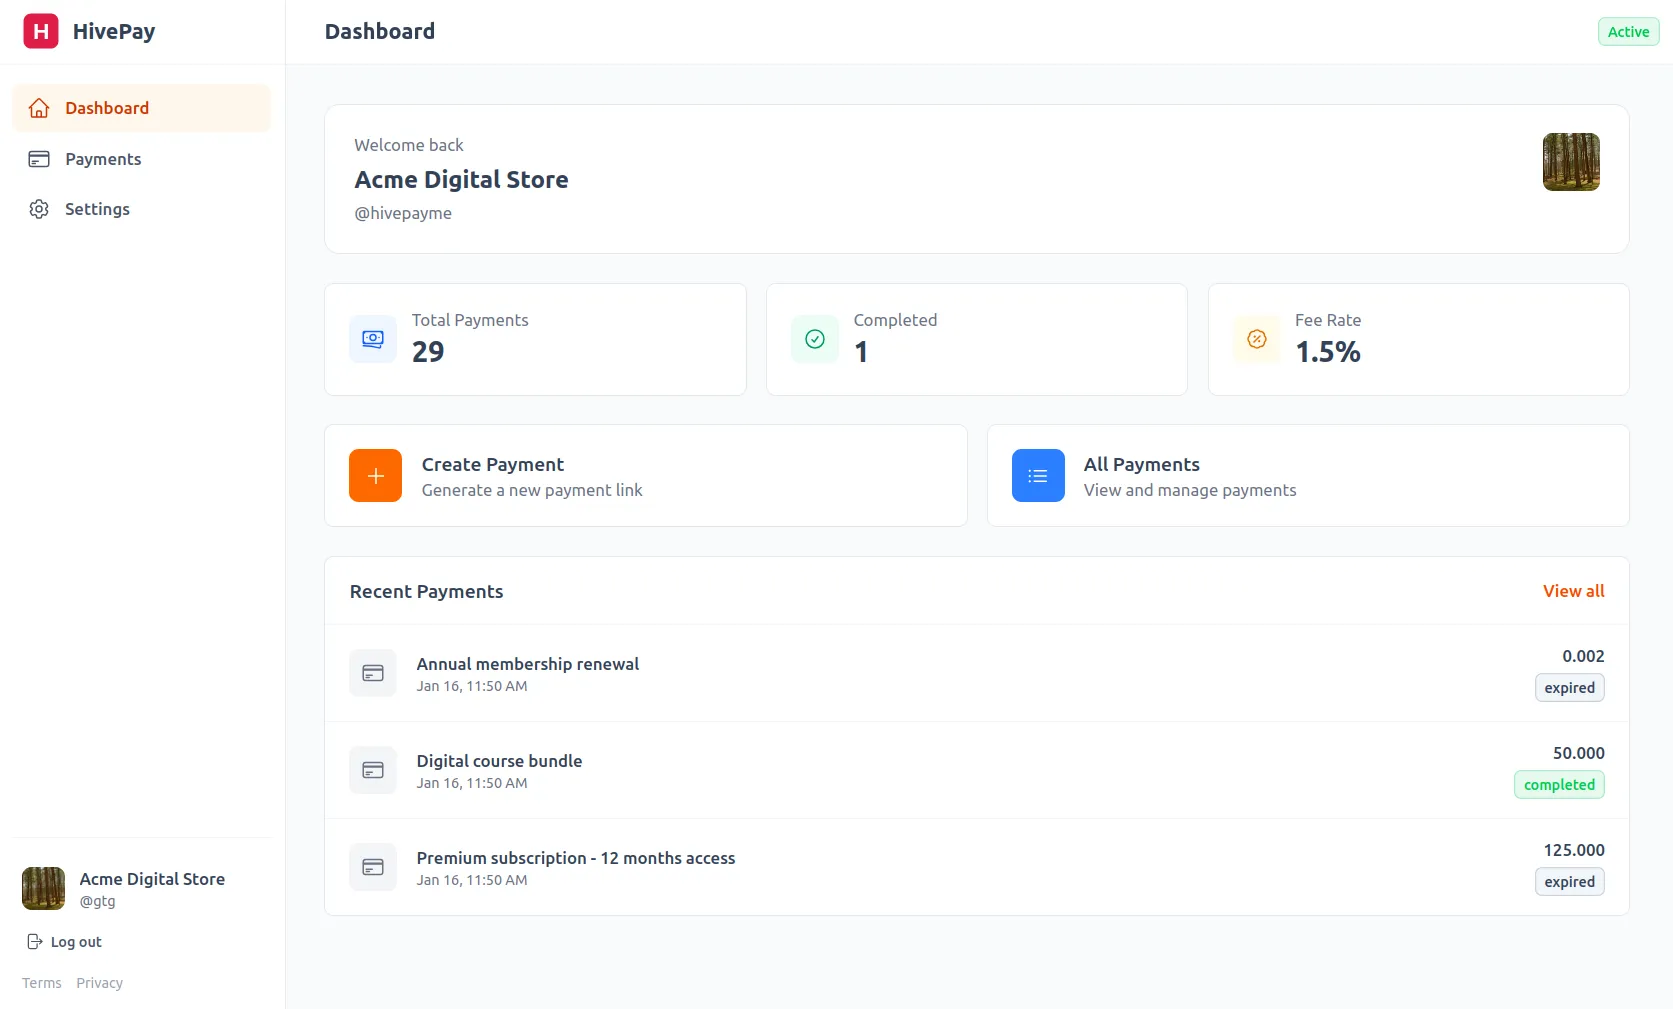This screenshot has height=1009, width=1673.
Task: Click the Acme Digital Store profile picture
Action: (43, 888)
